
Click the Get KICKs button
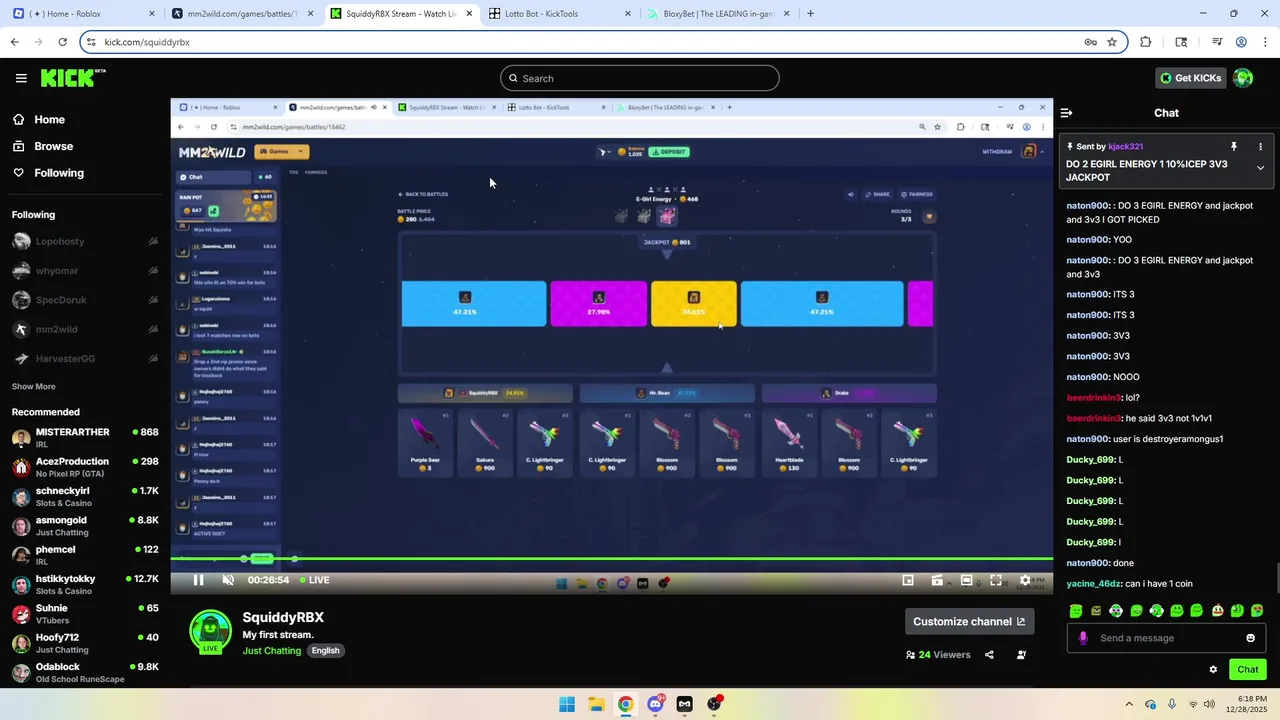(1190, 78)
